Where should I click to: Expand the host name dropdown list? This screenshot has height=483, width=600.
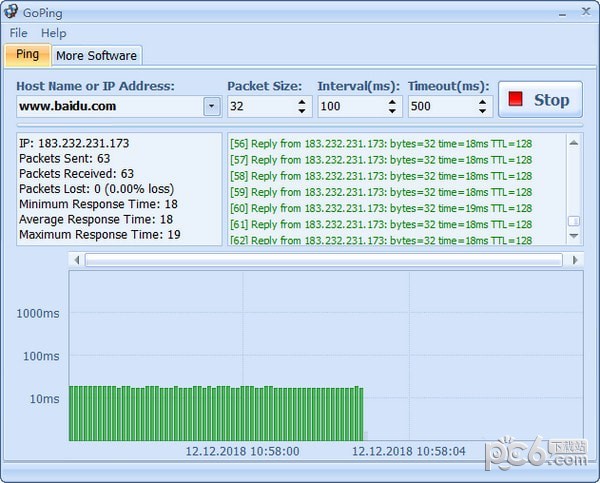click(x=212, y=106)
